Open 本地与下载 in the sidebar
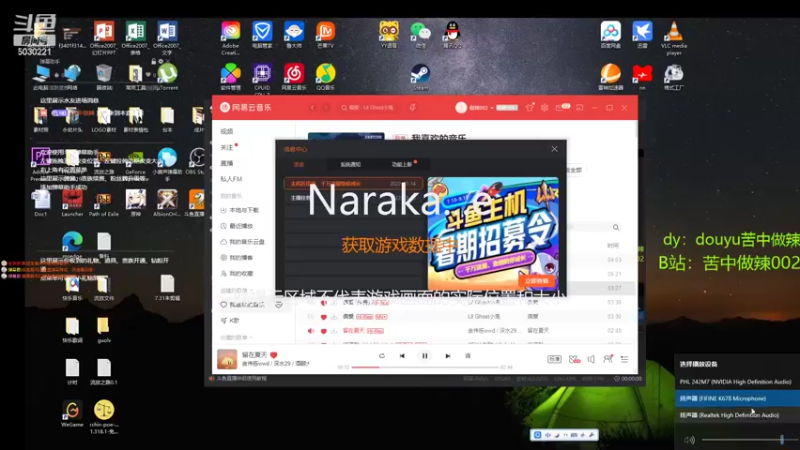 point(240,210)
